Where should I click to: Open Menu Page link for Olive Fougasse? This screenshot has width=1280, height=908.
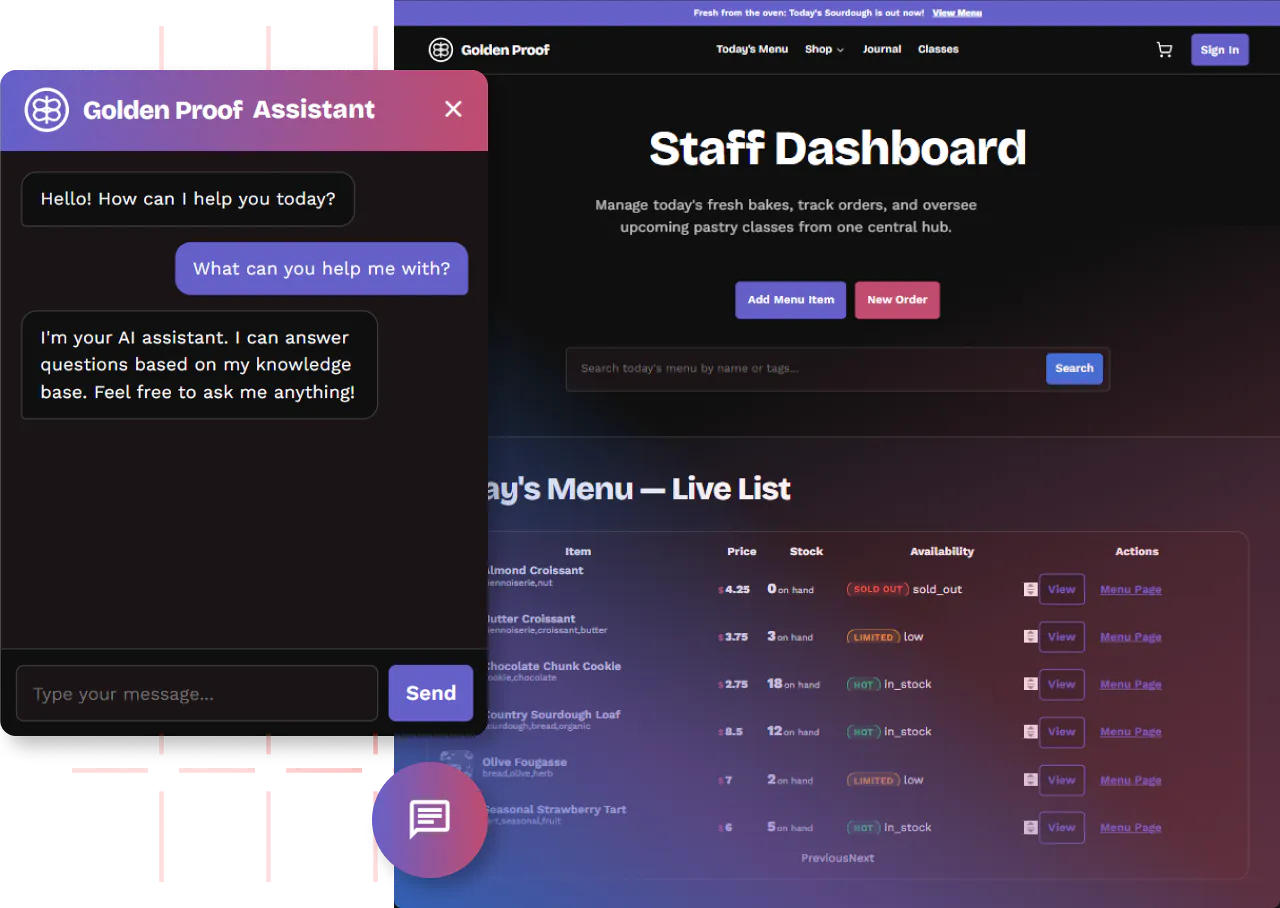[1131, 780]
